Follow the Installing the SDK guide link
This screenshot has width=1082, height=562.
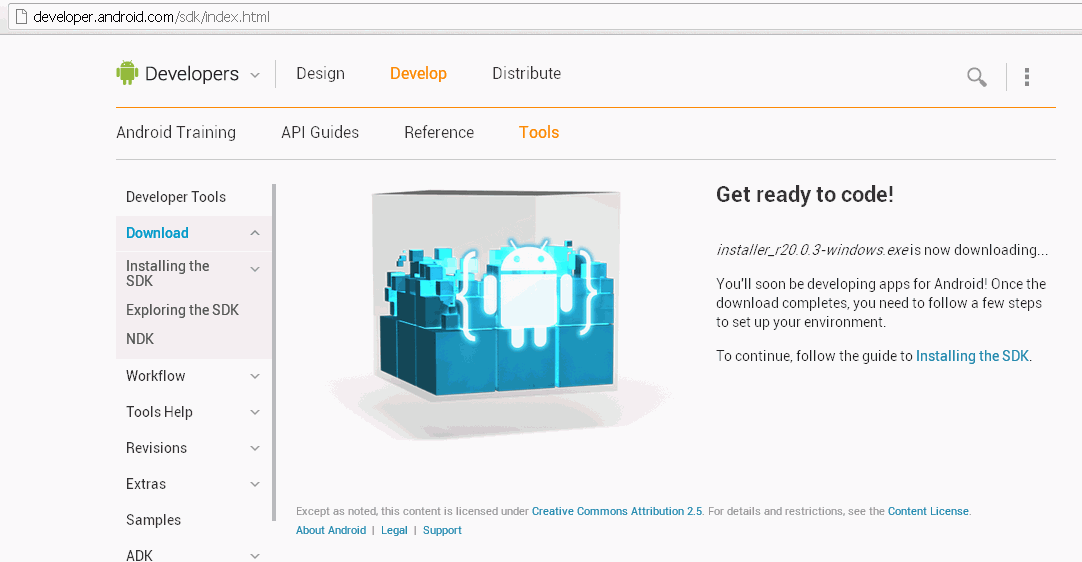[x=972, y=356]
